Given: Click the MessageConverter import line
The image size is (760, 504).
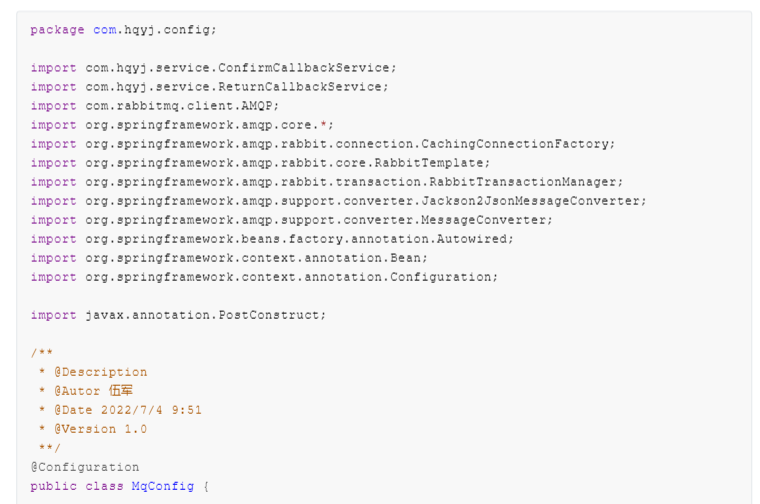Looking at the screenshot, I should point(291,220).
